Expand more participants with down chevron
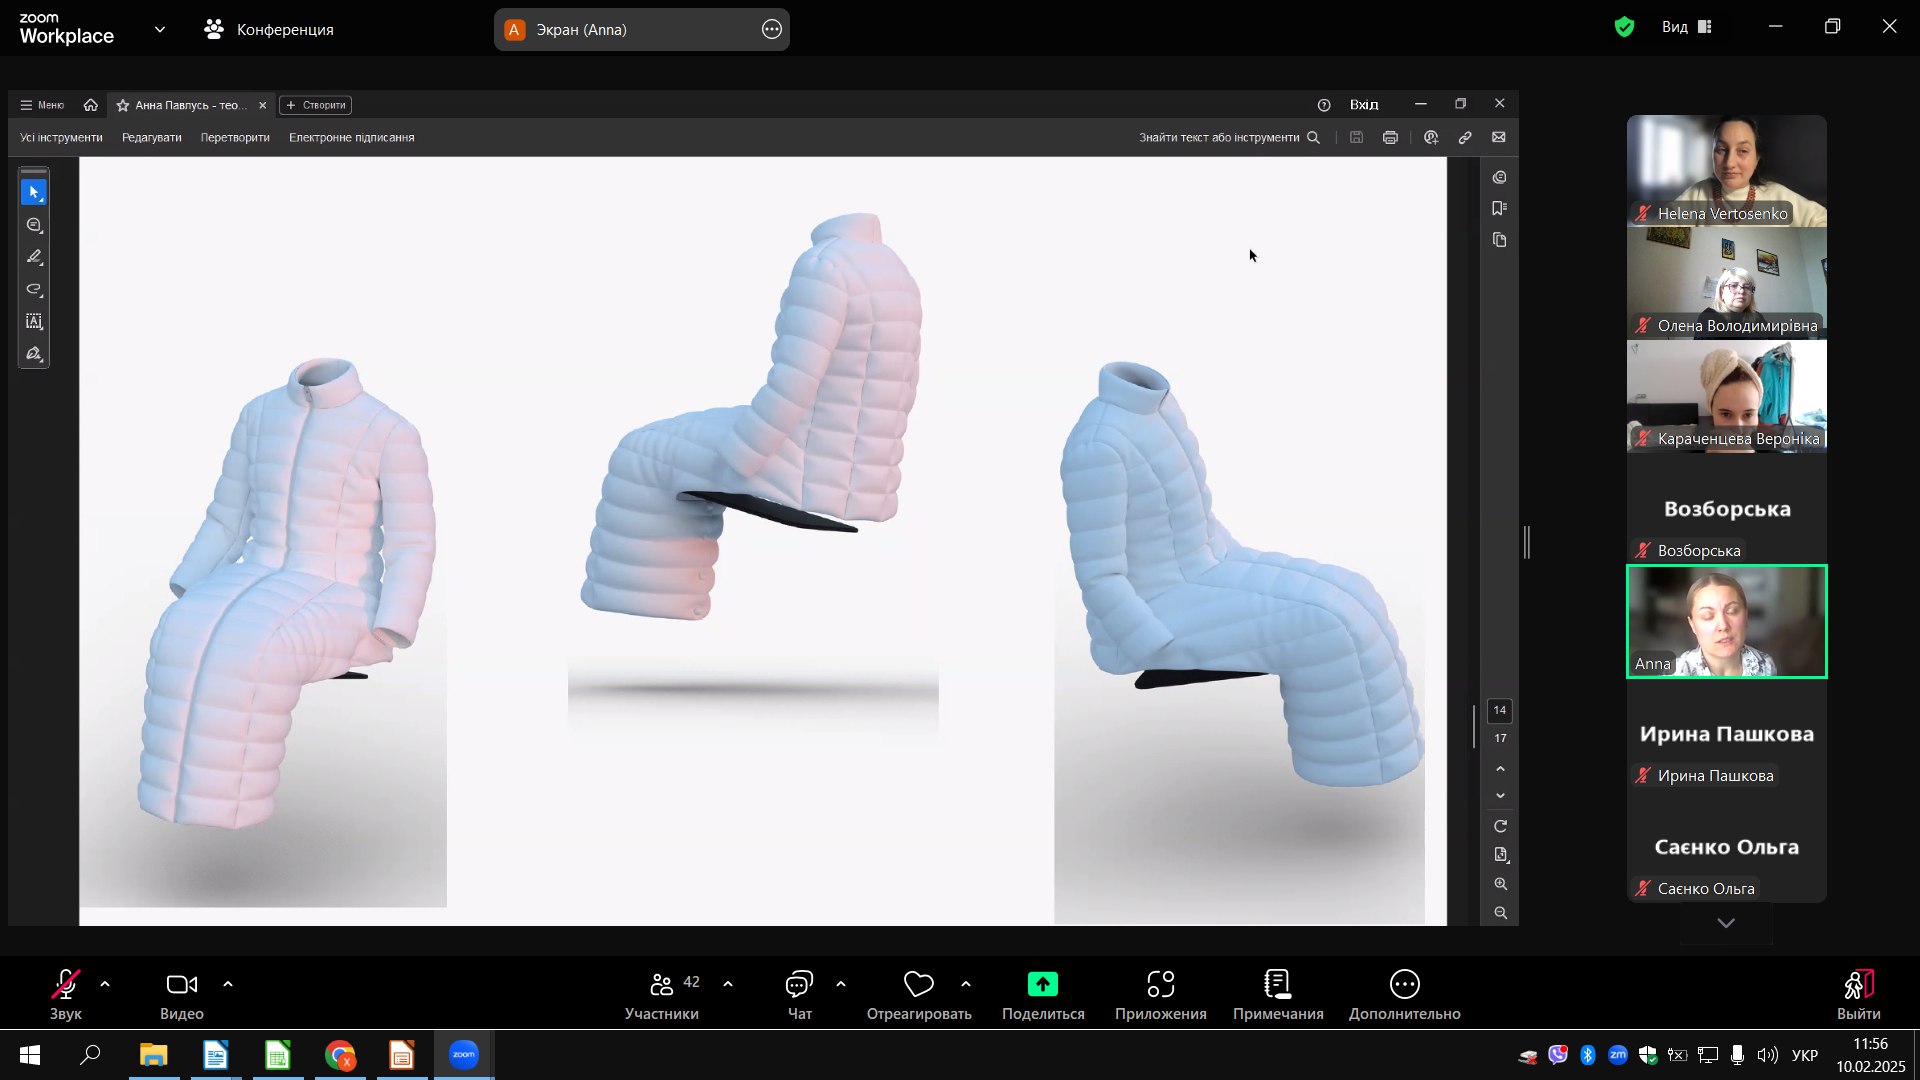The height and width of the screenshot is (1080, 1920). 1725,923
